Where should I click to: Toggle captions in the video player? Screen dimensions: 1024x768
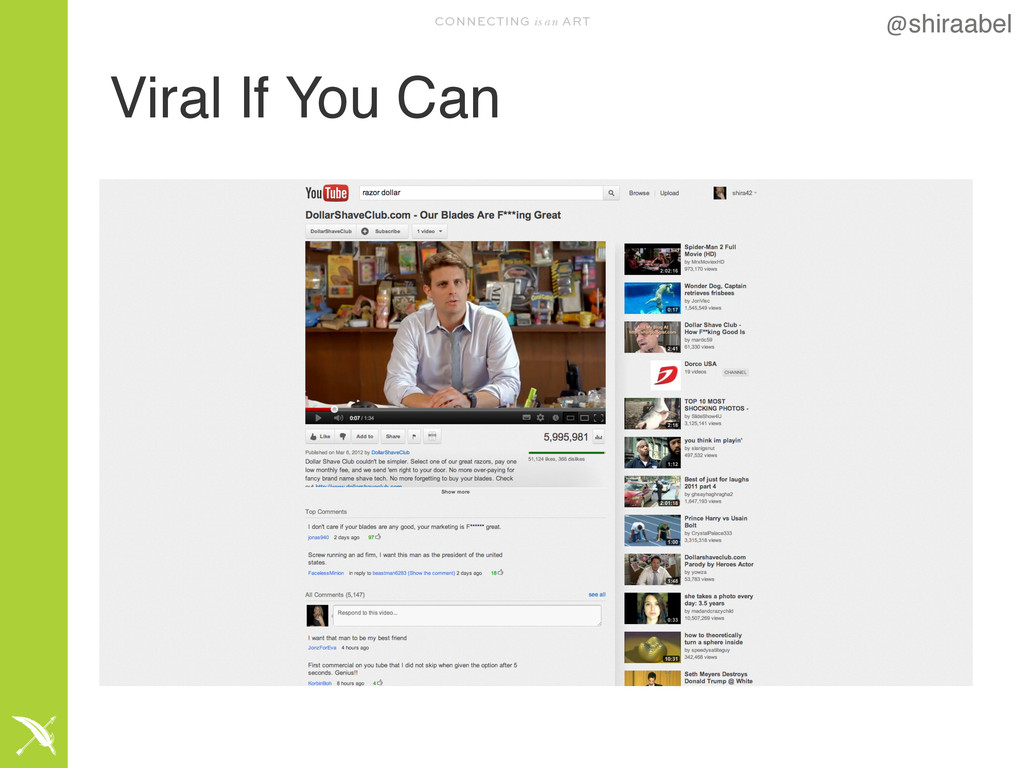click(x=526, y=418)
